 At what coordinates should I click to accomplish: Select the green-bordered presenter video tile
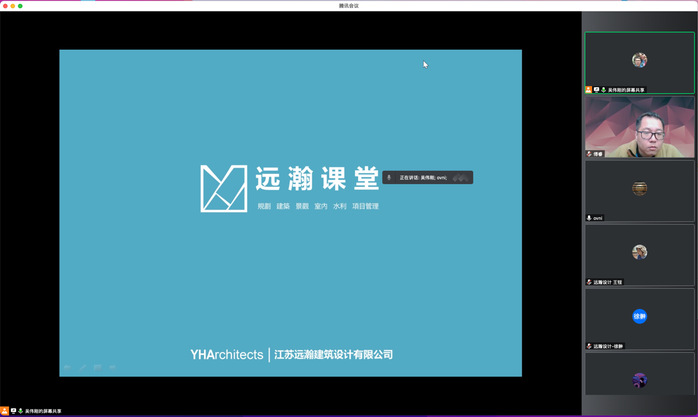(639, 62)
